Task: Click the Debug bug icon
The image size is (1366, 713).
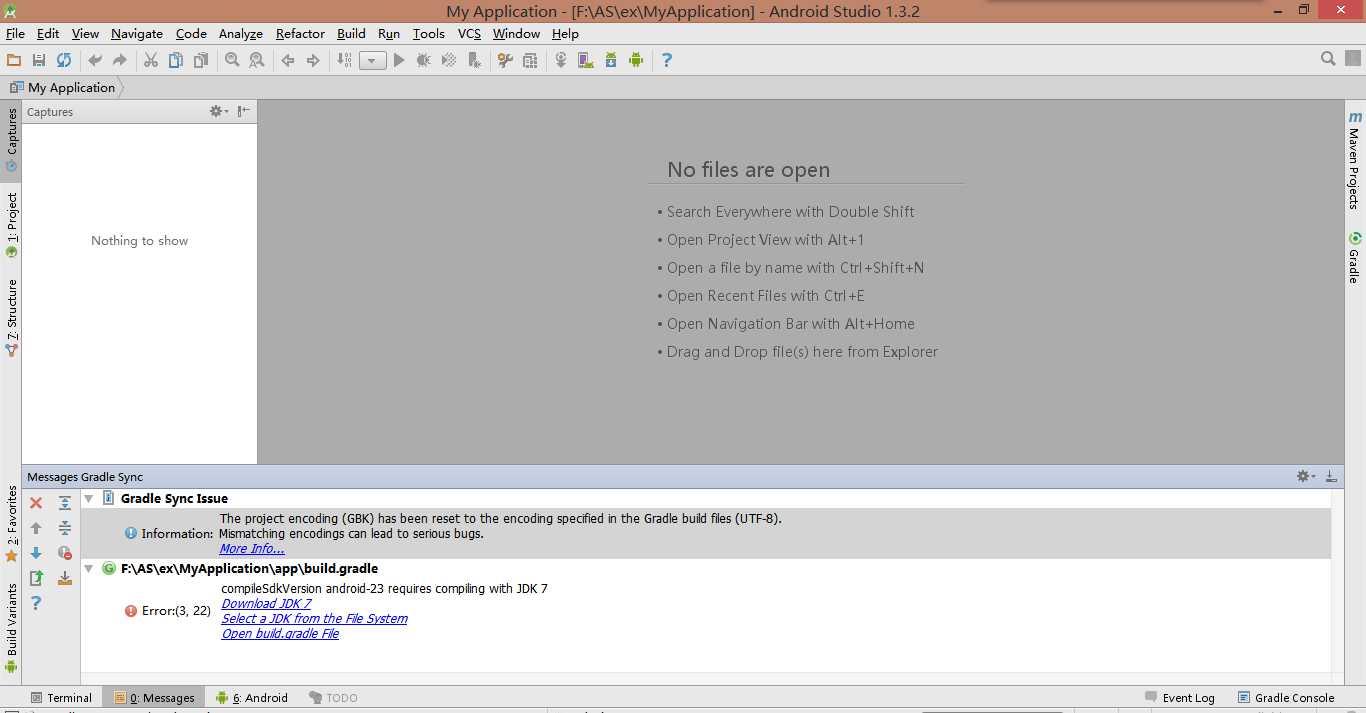Action: pyautogui.click(x=424, y=60)
